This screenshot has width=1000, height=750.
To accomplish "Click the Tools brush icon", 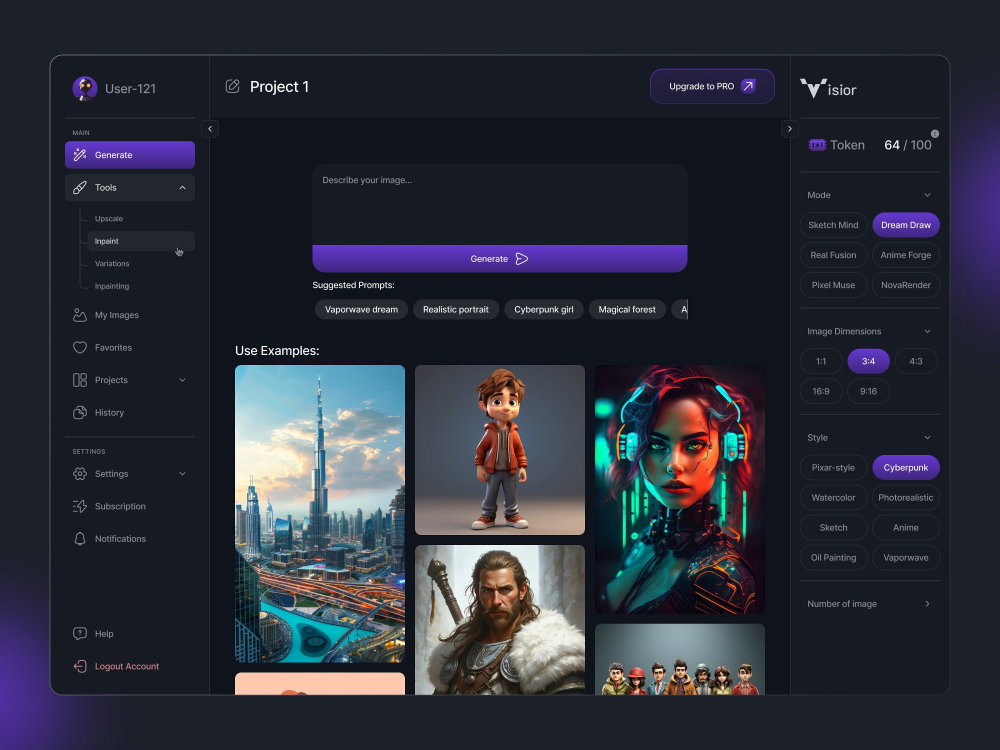I will point(80,188).
